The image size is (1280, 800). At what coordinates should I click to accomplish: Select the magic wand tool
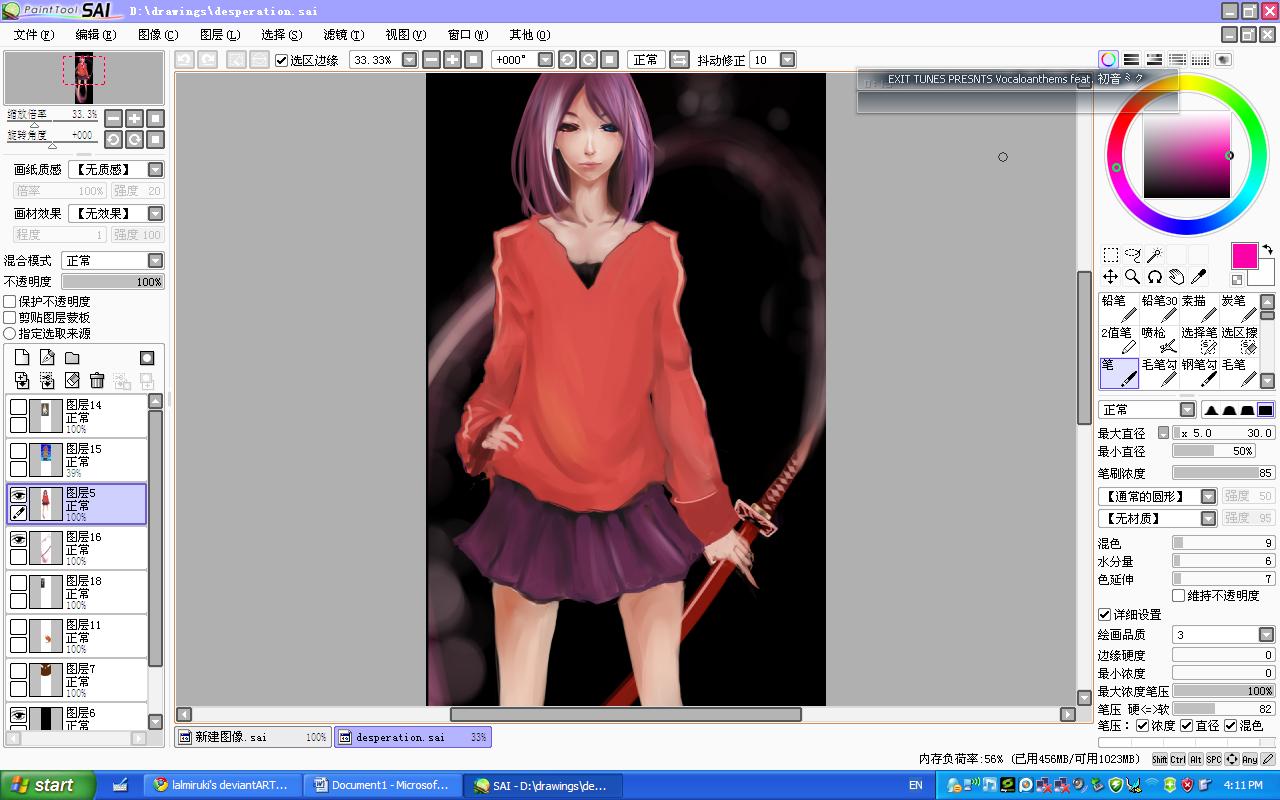click(1154, 255)
